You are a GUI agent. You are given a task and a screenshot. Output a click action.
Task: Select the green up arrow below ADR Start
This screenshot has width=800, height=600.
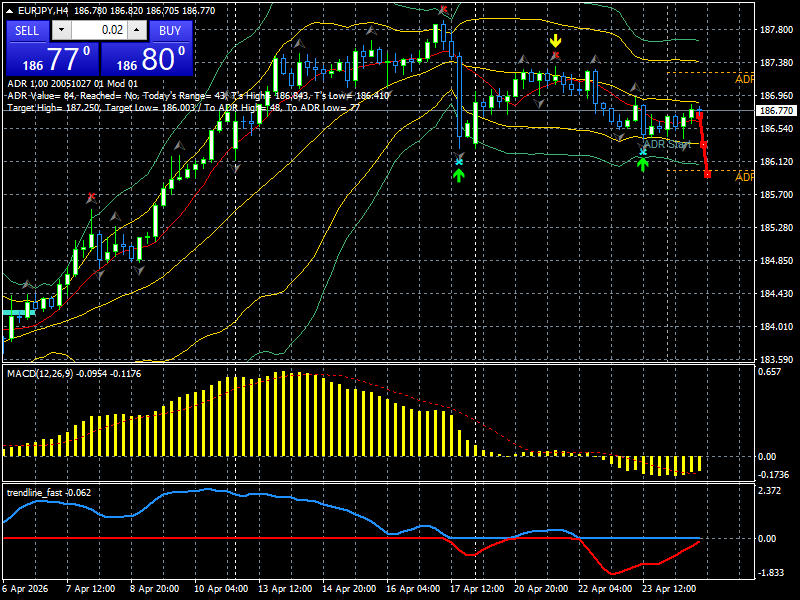tap(642, 164)
